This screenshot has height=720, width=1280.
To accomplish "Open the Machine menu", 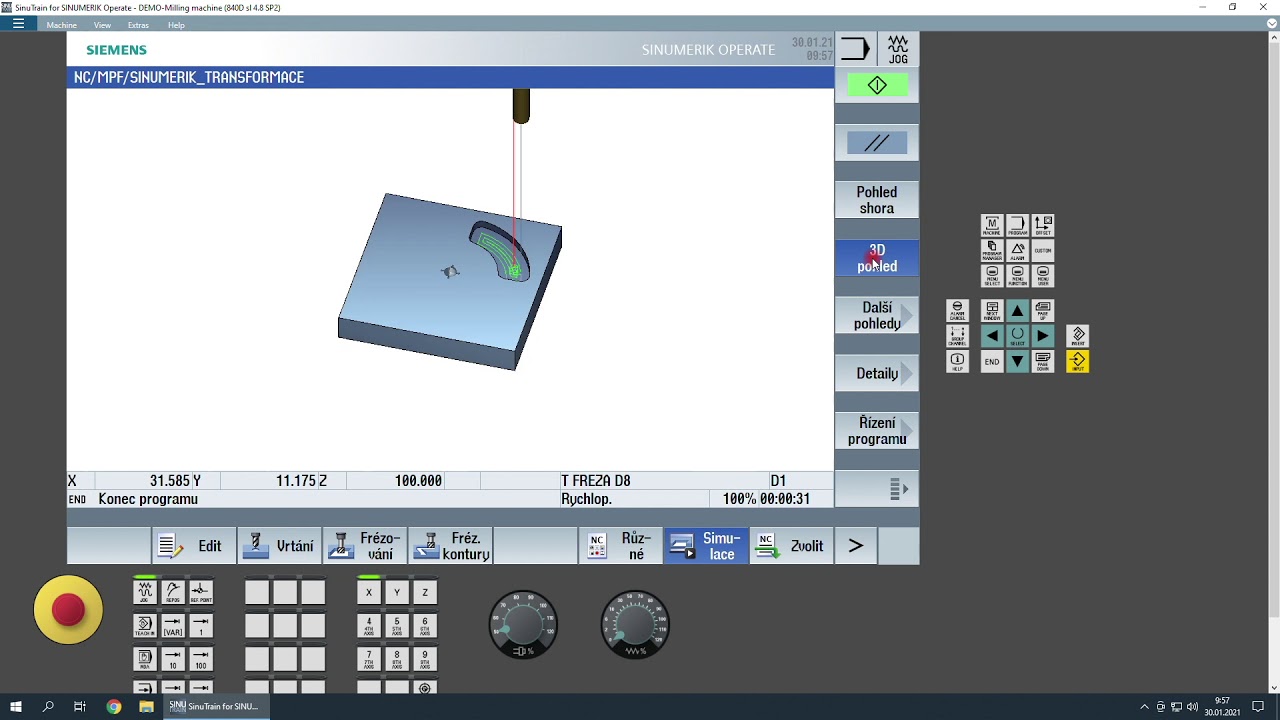I will pyautogui.click(x=62, y=25).
